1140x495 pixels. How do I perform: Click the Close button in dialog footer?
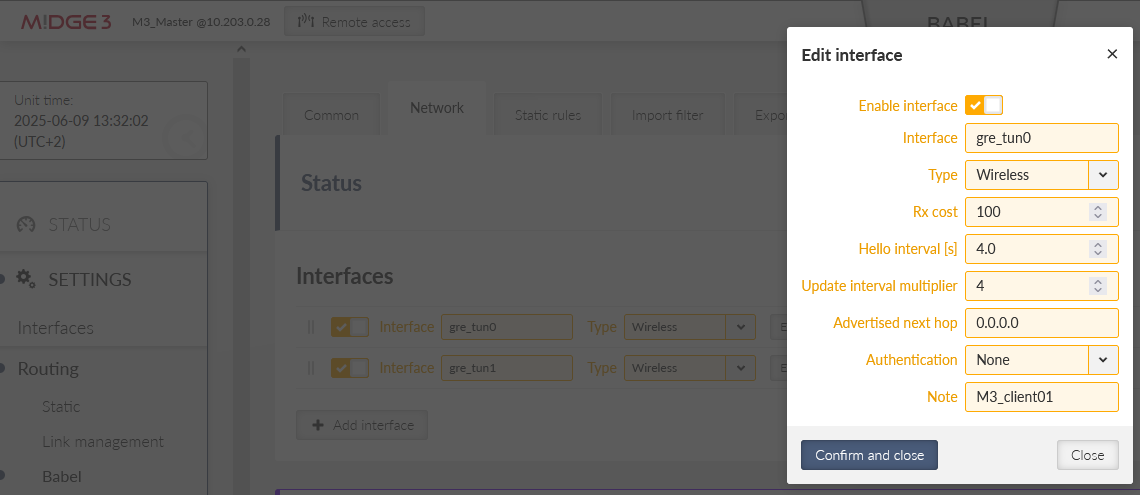[x=1088, y=455]
